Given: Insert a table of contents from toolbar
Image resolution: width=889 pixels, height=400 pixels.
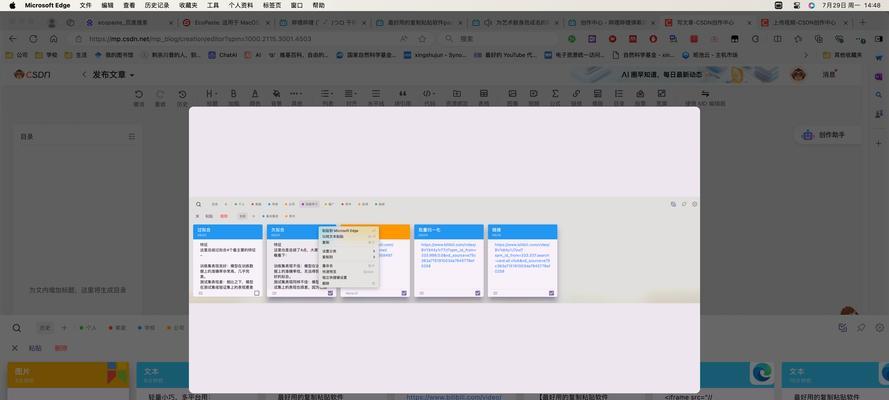Looking at the screenshot, I should click(619, 97).
